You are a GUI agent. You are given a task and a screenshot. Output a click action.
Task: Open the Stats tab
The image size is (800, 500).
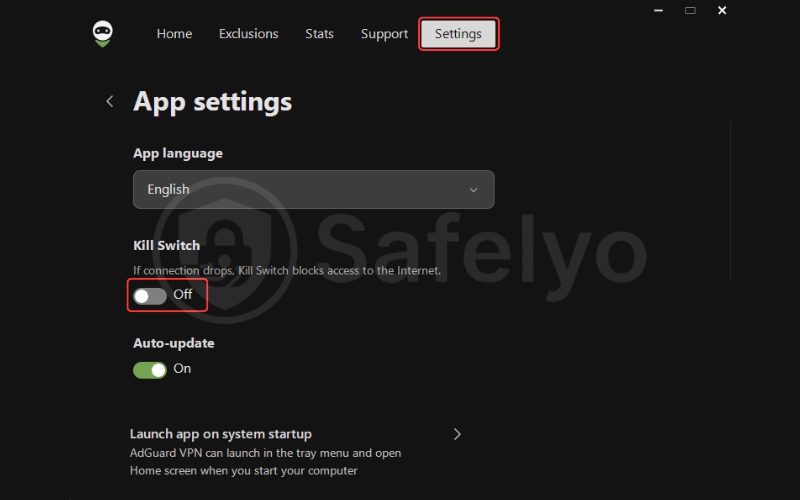(319, 34)
